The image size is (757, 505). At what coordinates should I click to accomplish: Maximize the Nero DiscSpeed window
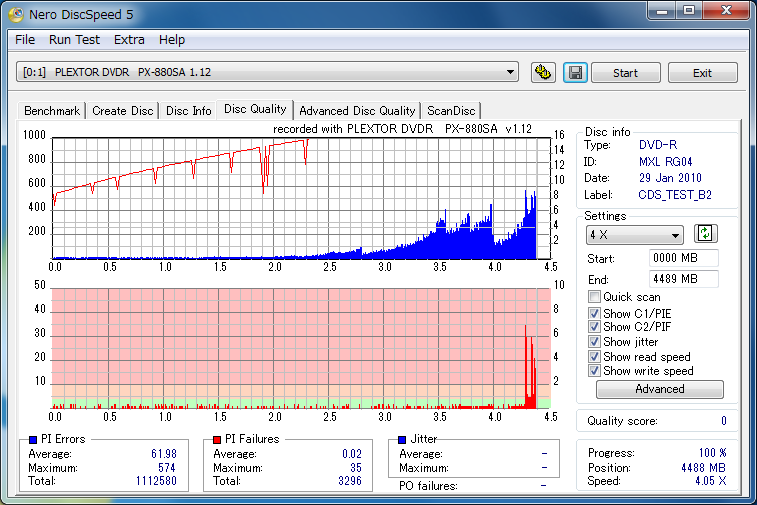point(689,11)
